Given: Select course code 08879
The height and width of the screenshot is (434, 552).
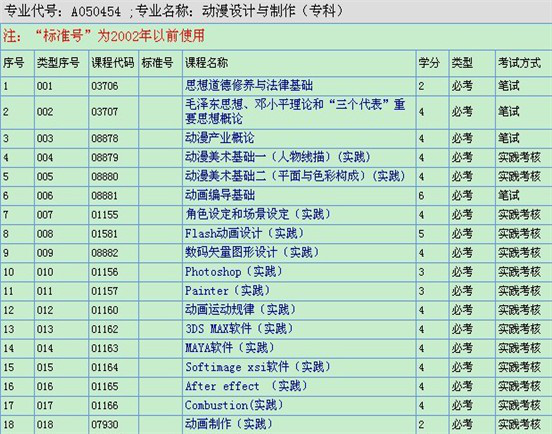Looking at the screenshot, I should (x=105, y=157).
